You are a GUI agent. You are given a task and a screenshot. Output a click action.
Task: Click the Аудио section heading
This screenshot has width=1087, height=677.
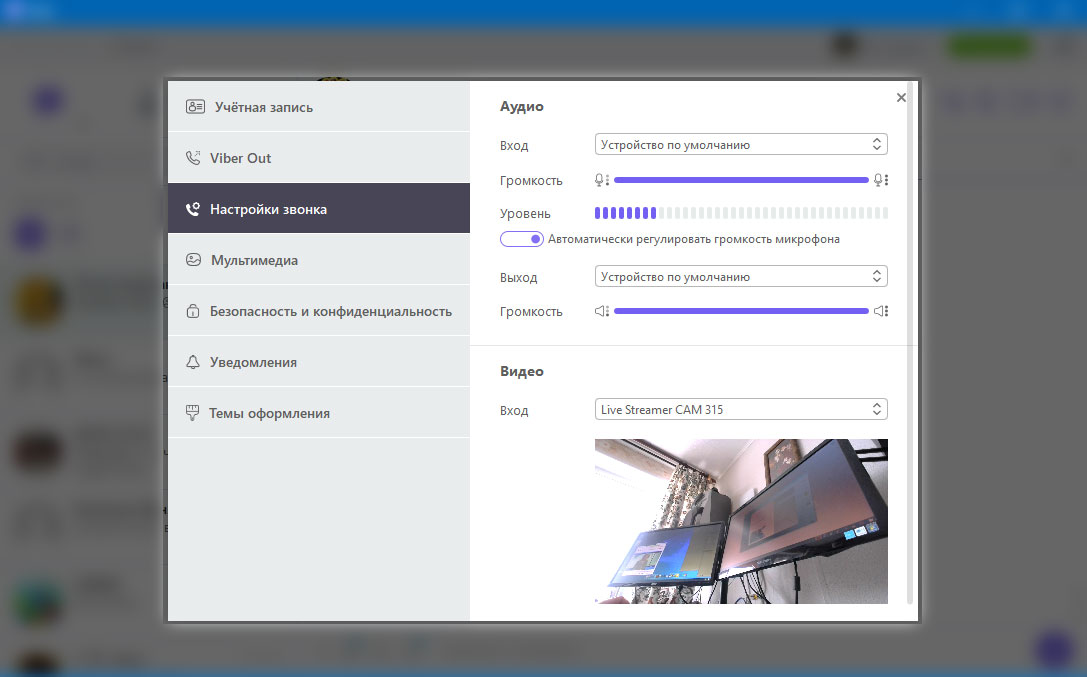point(521,106)
